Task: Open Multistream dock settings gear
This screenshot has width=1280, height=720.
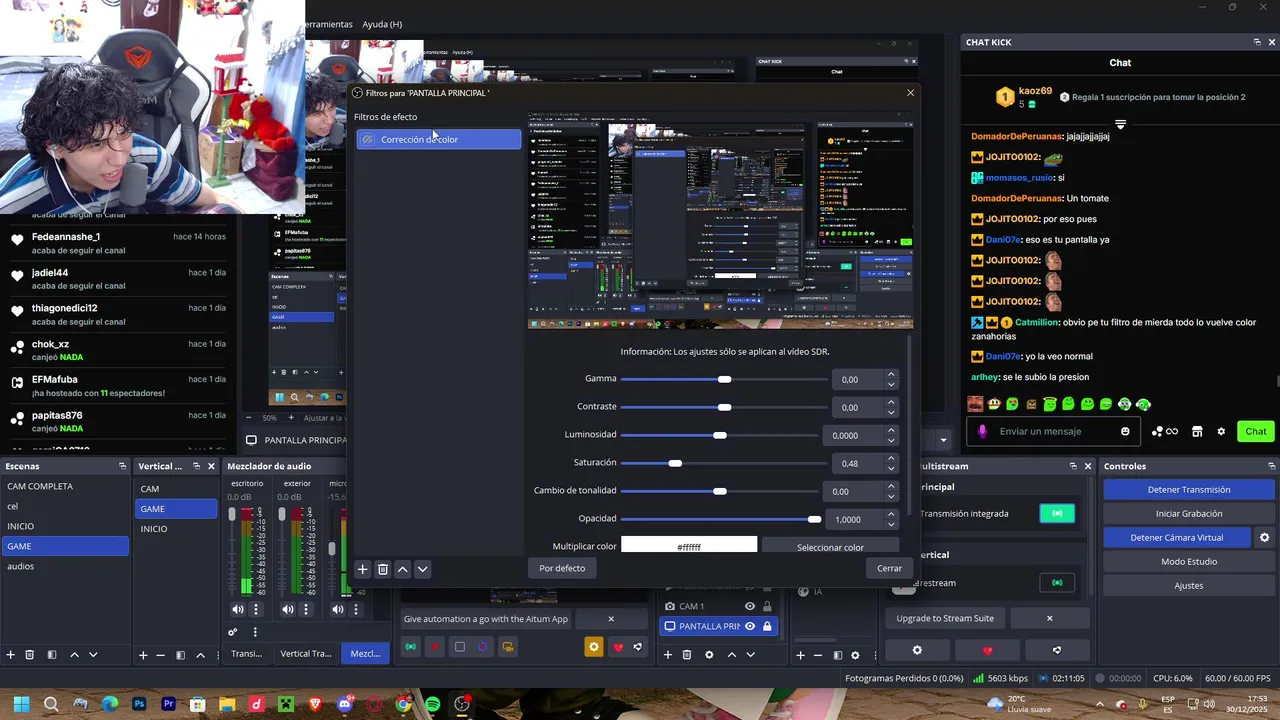Action: coord(917,650)
